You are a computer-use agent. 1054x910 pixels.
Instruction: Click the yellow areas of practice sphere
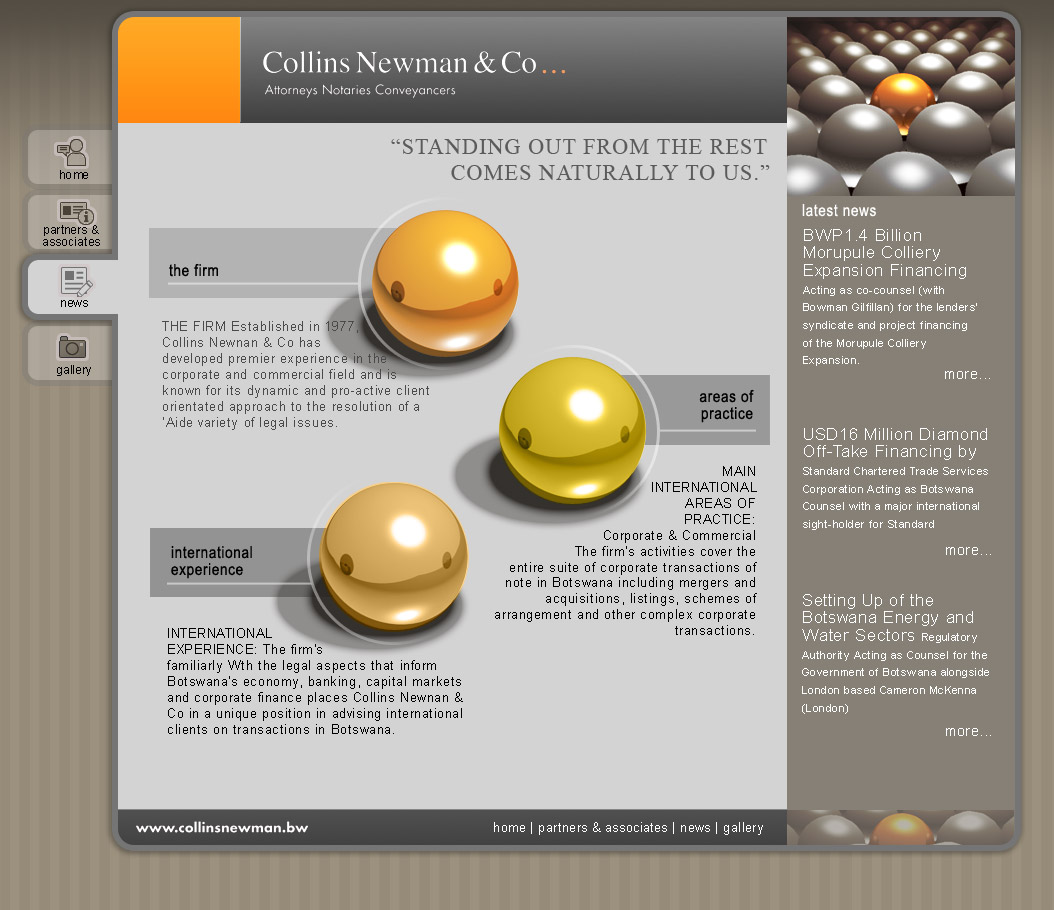click(x=572, y=429)
